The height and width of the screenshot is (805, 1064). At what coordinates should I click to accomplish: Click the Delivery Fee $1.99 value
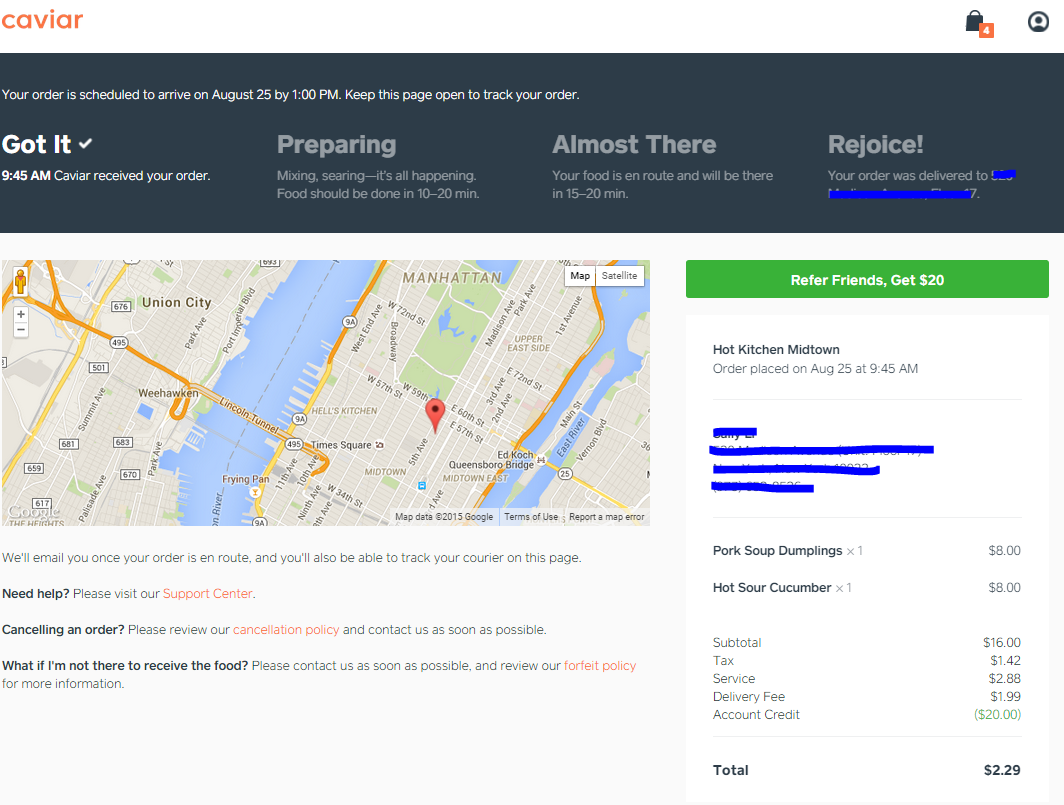[1005, 696]
